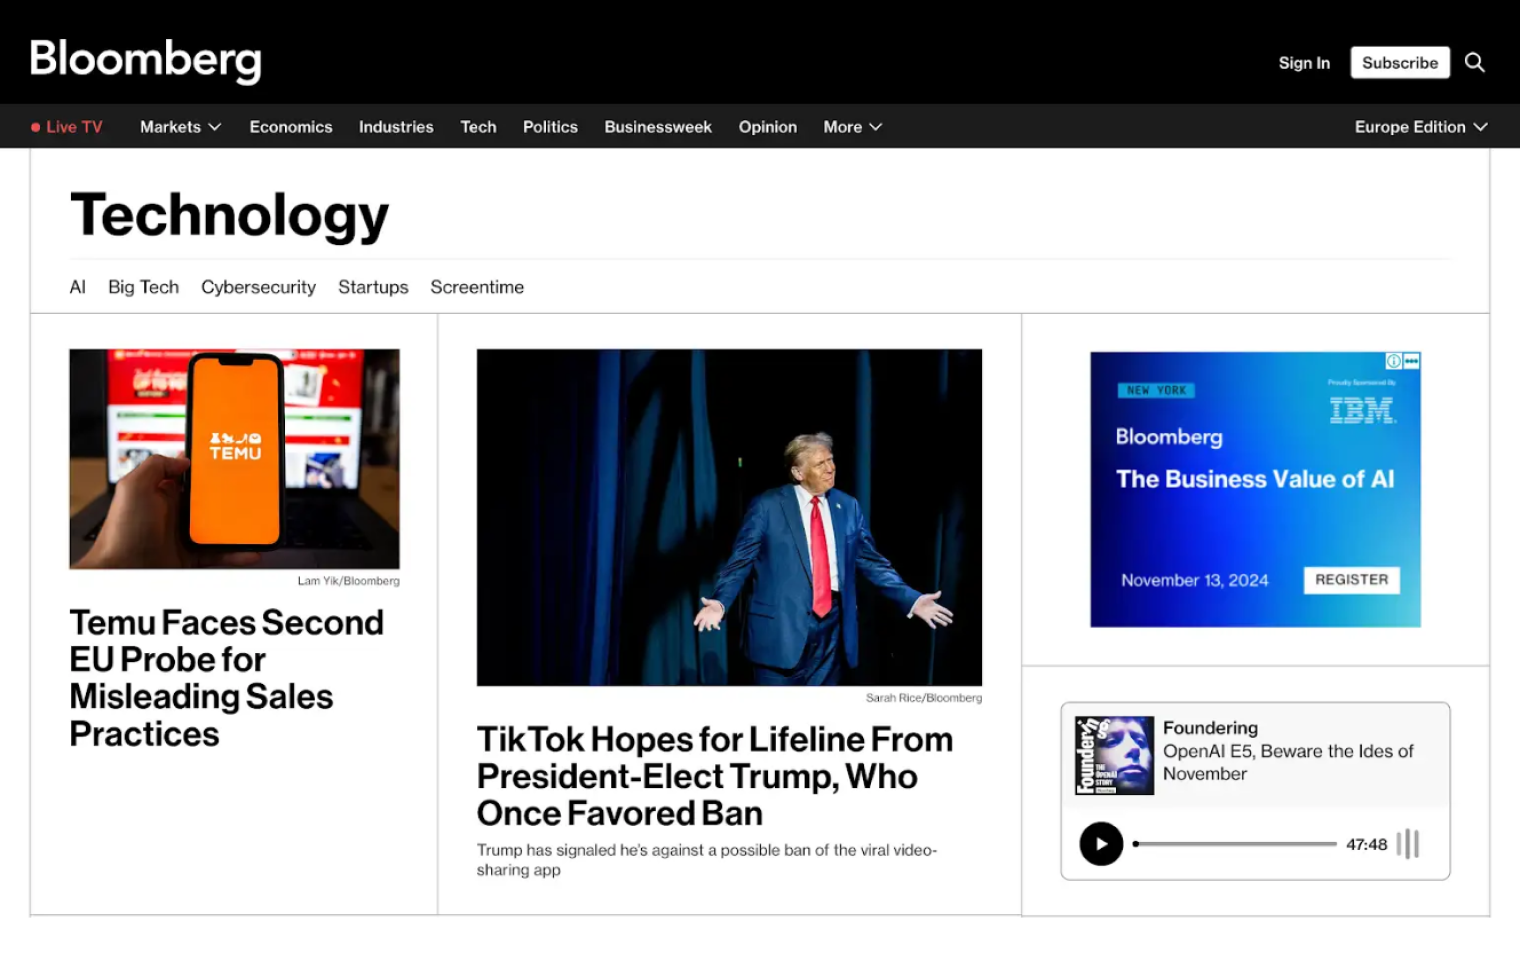1520x968 pixels.
Task: Click REGISTER in the IBM ad
Action: [1351, 580]
